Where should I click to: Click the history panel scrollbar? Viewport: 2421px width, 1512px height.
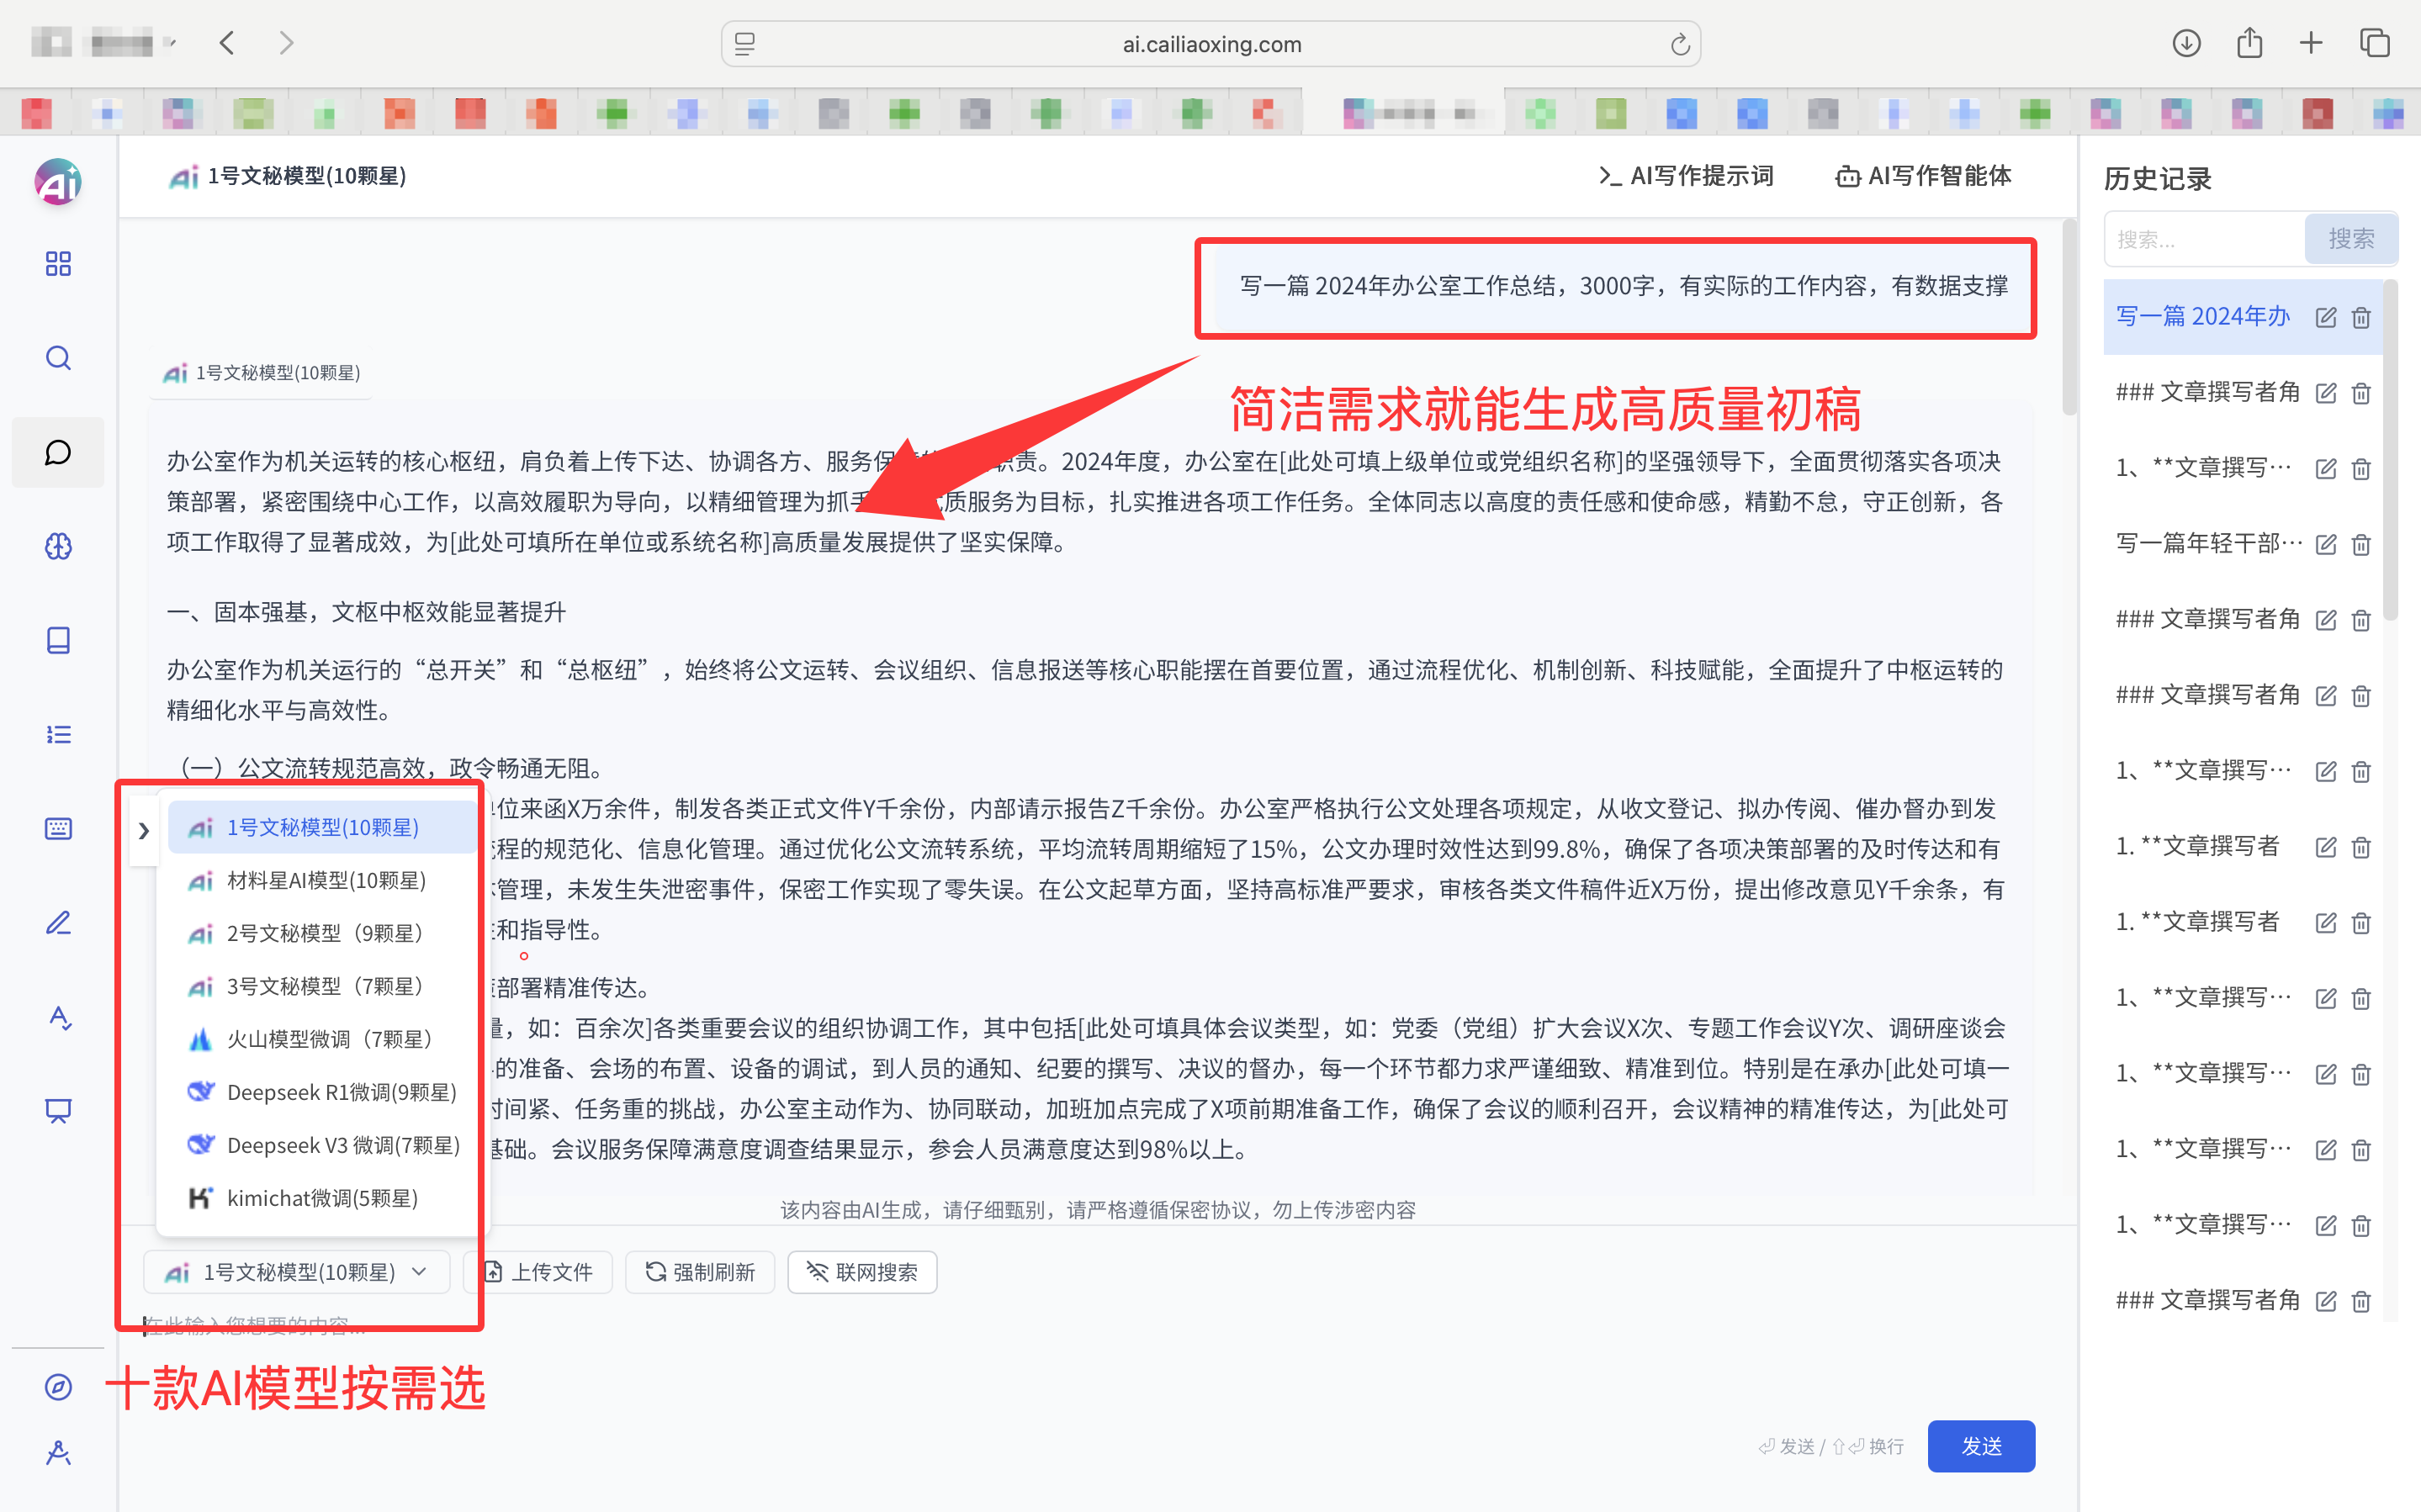tap(2390, 450)
